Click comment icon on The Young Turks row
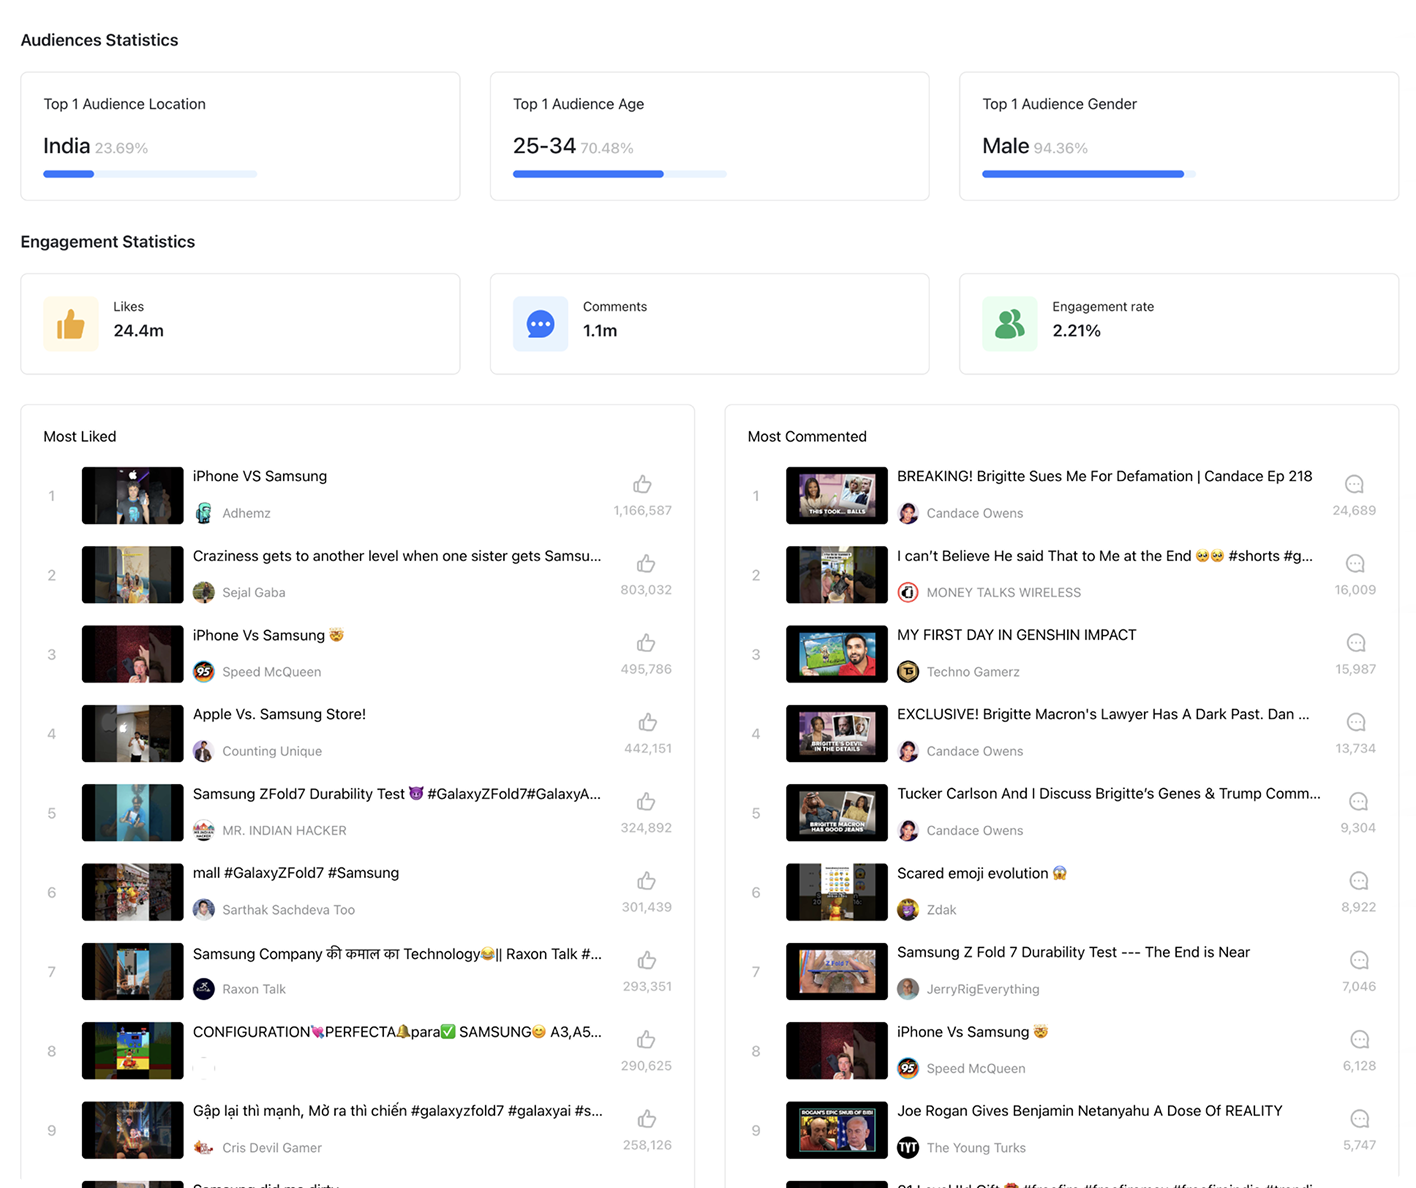This screenshot has height=1188, width=1416. [1359, 1118]
